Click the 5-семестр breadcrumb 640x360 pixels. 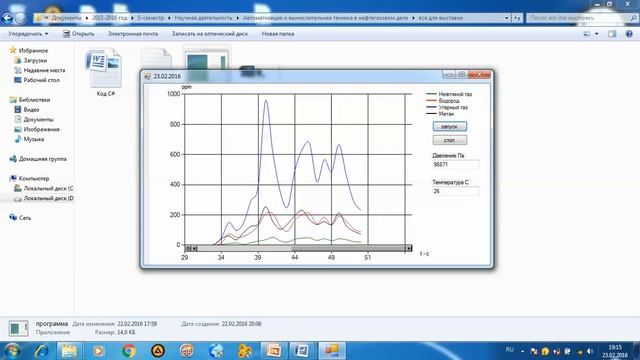coord(150,18)
